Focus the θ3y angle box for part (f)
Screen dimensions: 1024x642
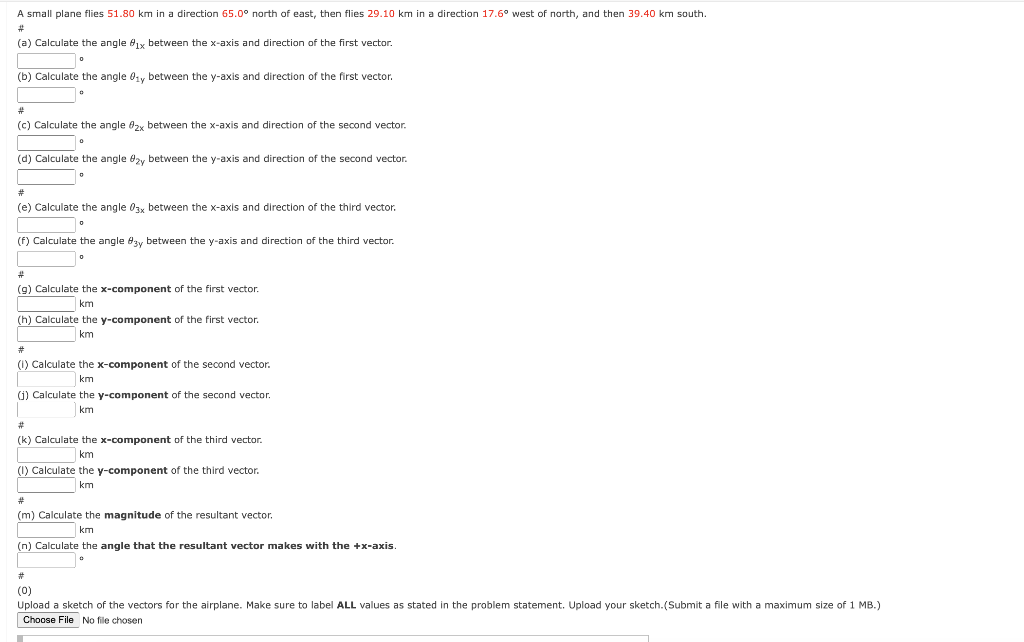(46, 259)
